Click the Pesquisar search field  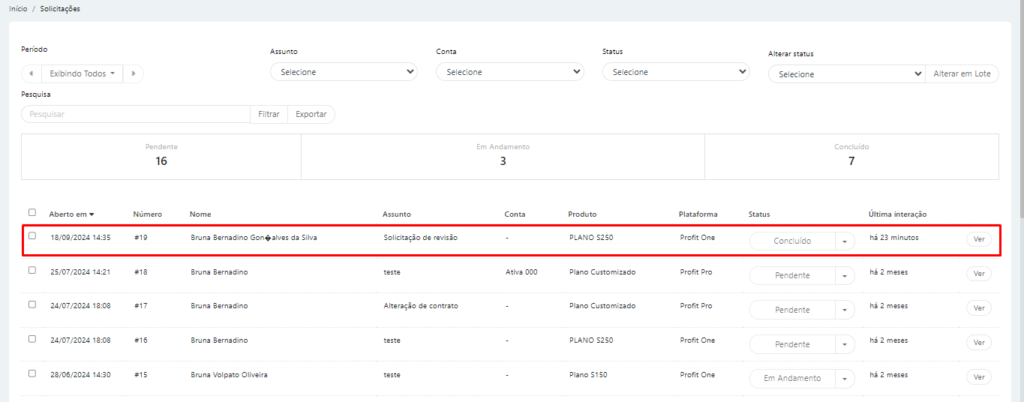click(x=135, y=114)
